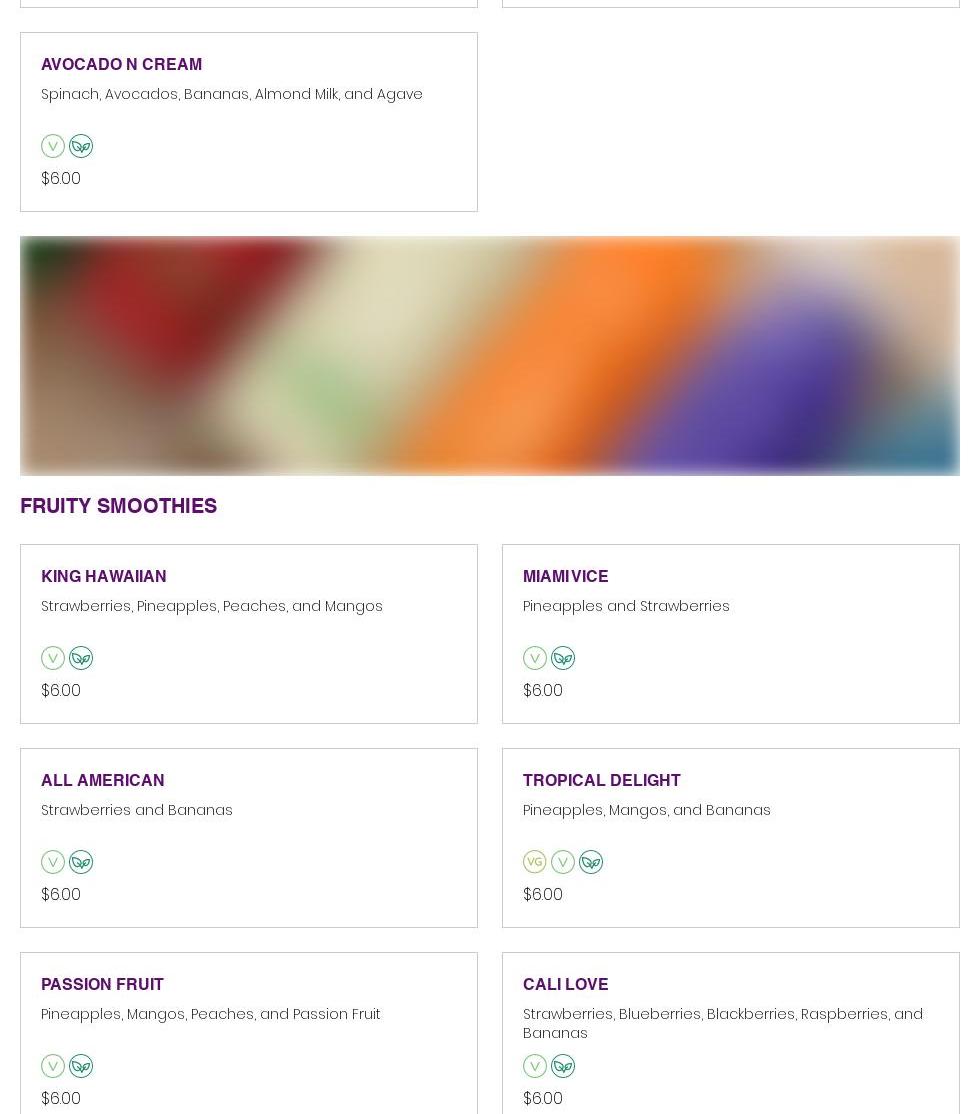Click the leaf icon under King Hawaiian
Screen dimensions: 980x1114
pos(81,658)
